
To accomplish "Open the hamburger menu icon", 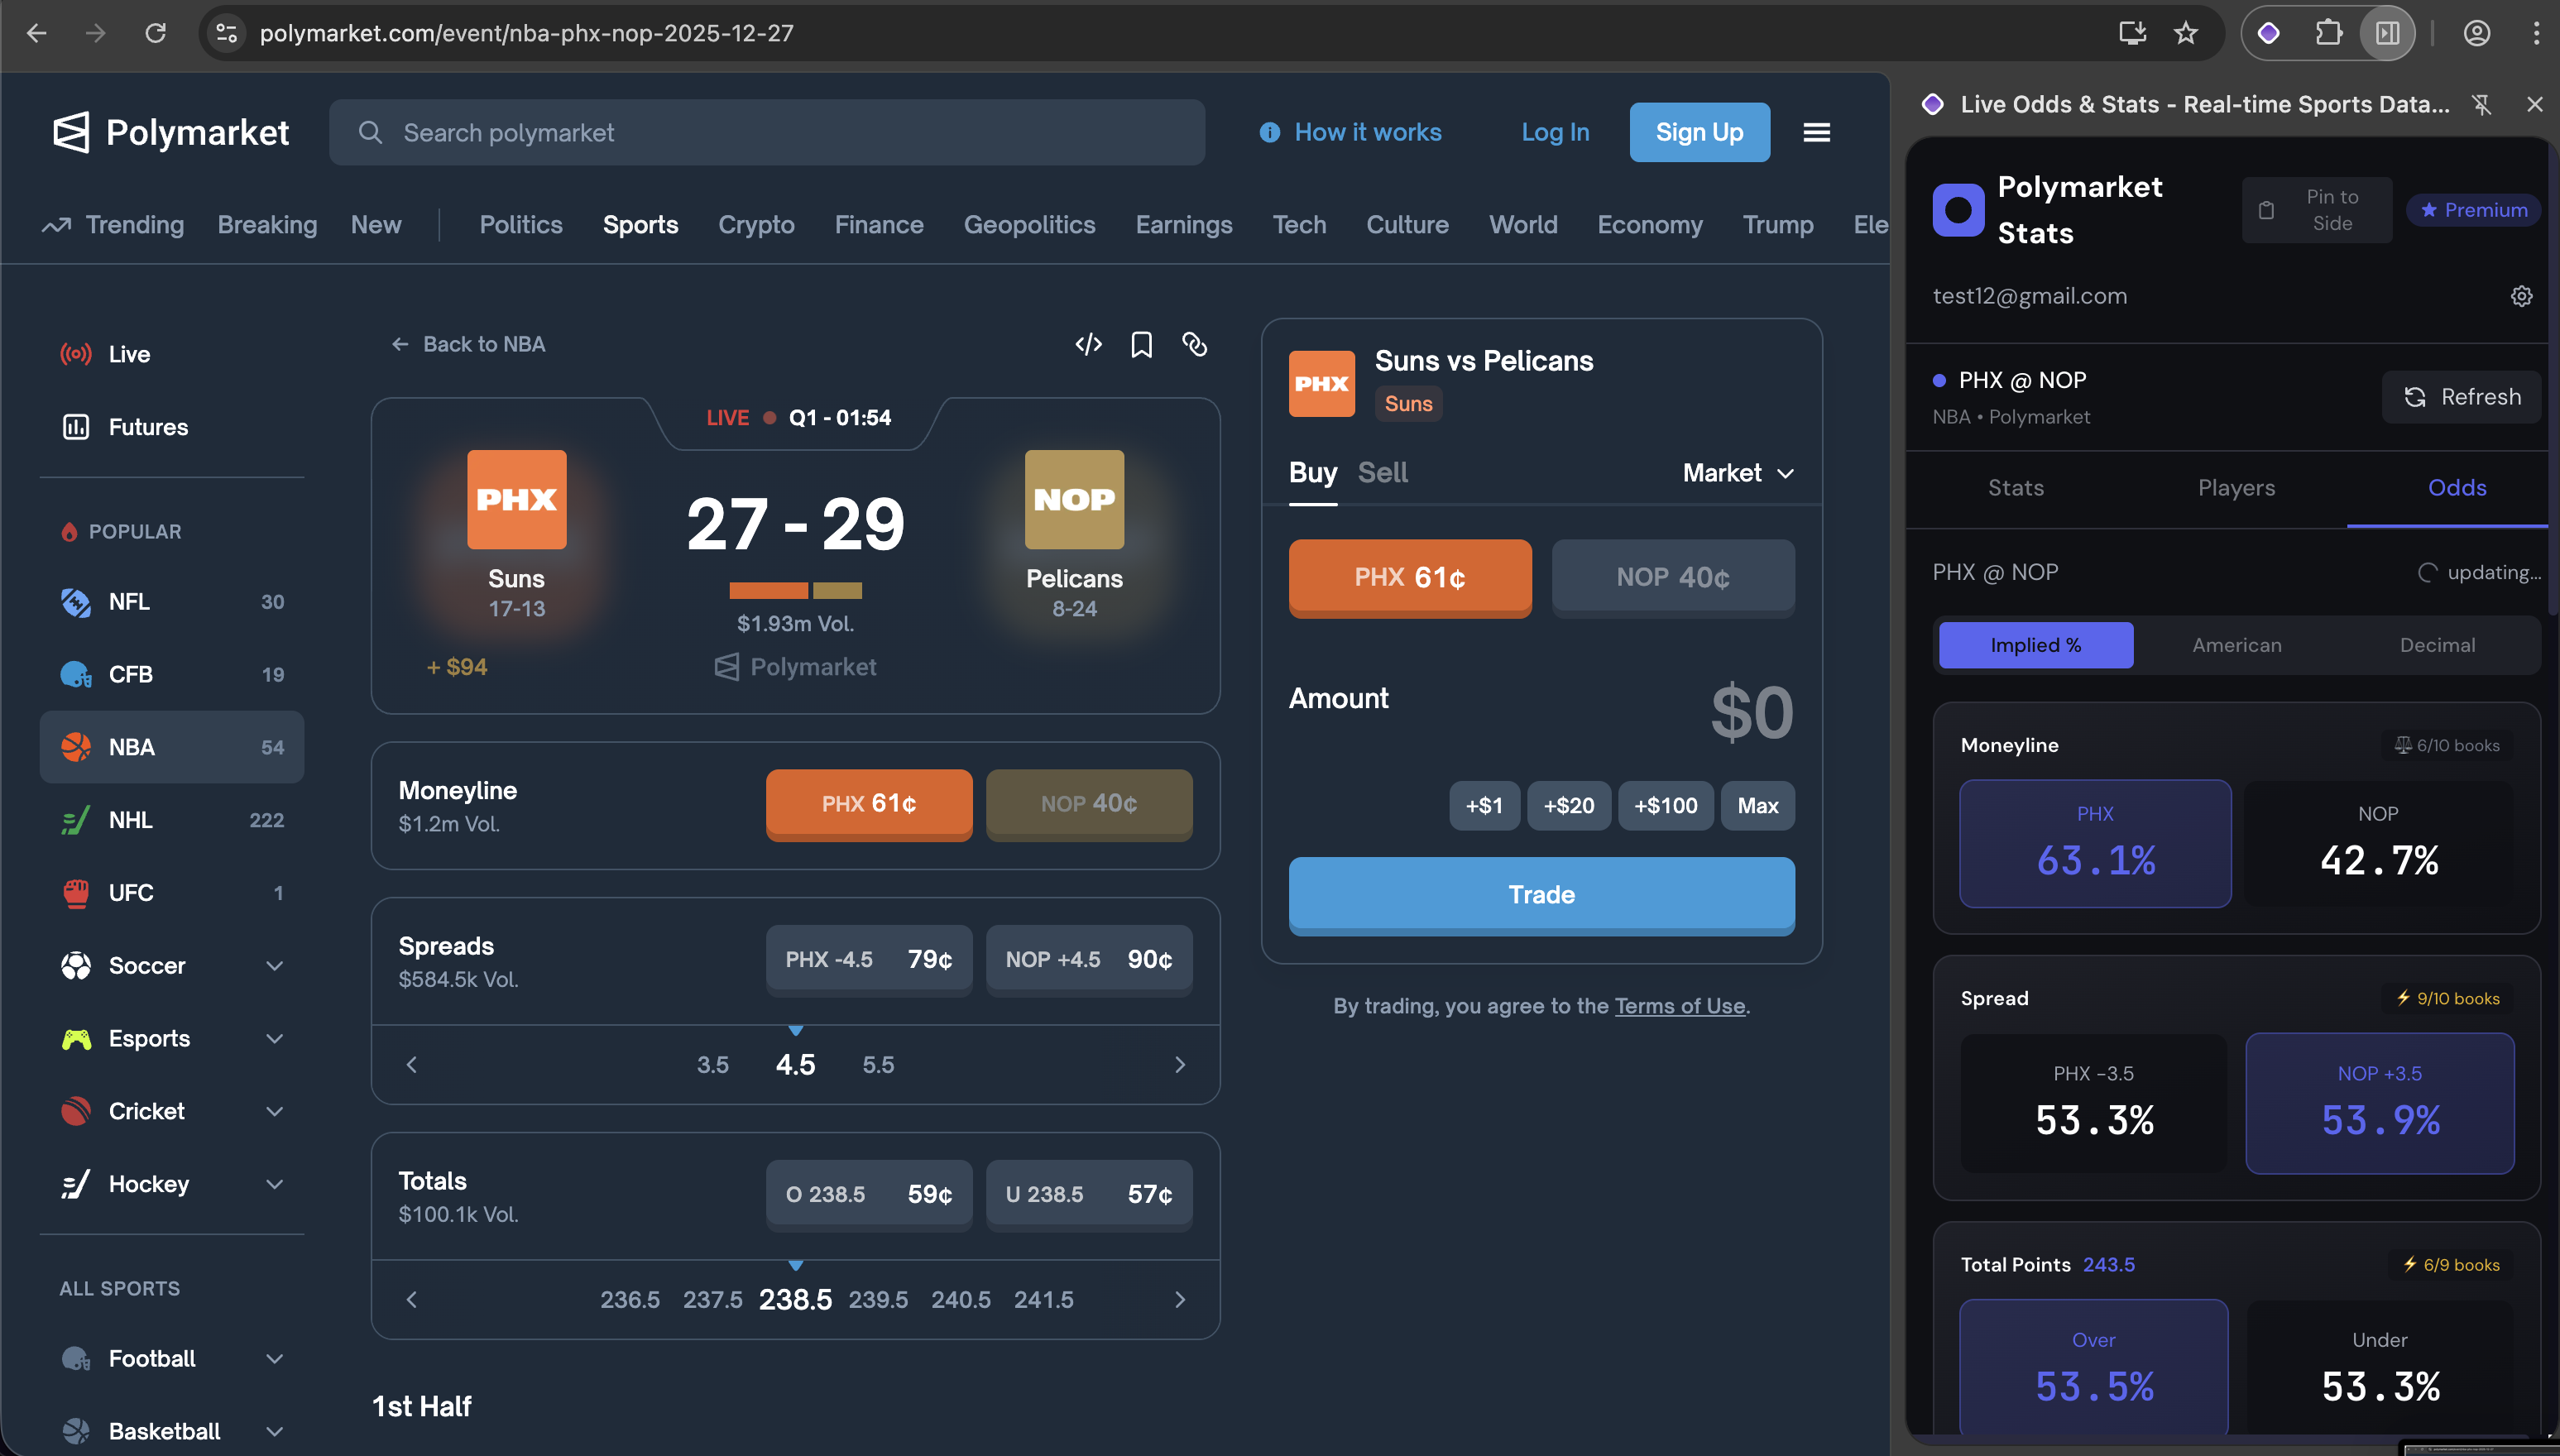I will (x=1816, y=132).
